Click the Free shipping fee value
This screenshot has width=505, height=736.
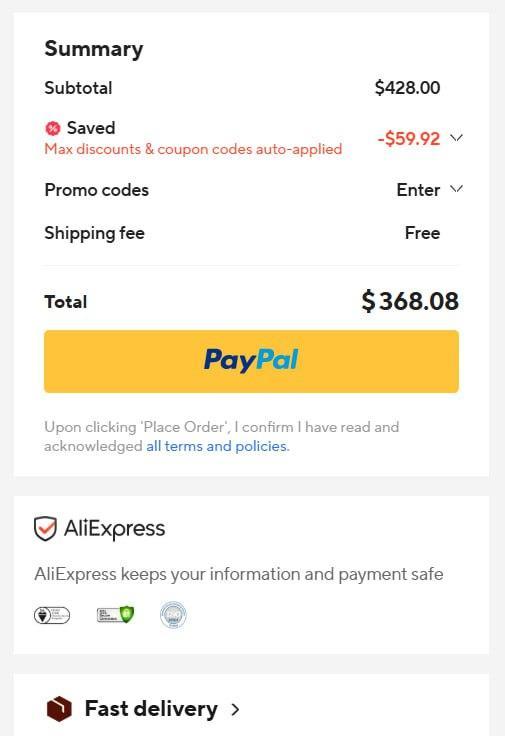[x=422, y=233]
